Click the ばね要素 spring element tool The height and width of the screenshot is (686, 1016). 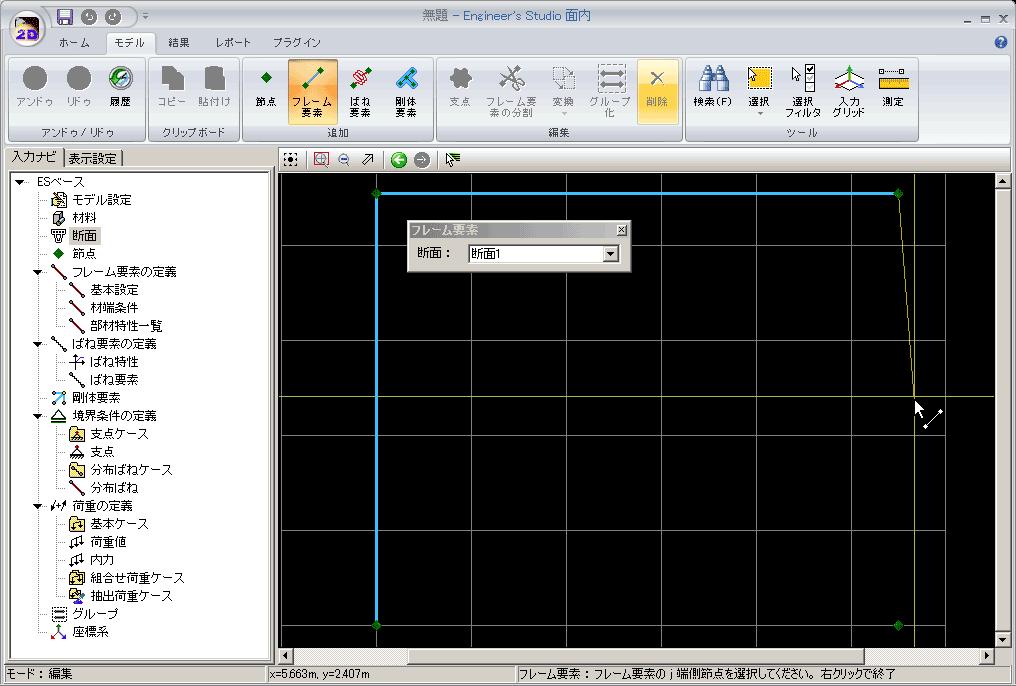(x=360, y=91)
